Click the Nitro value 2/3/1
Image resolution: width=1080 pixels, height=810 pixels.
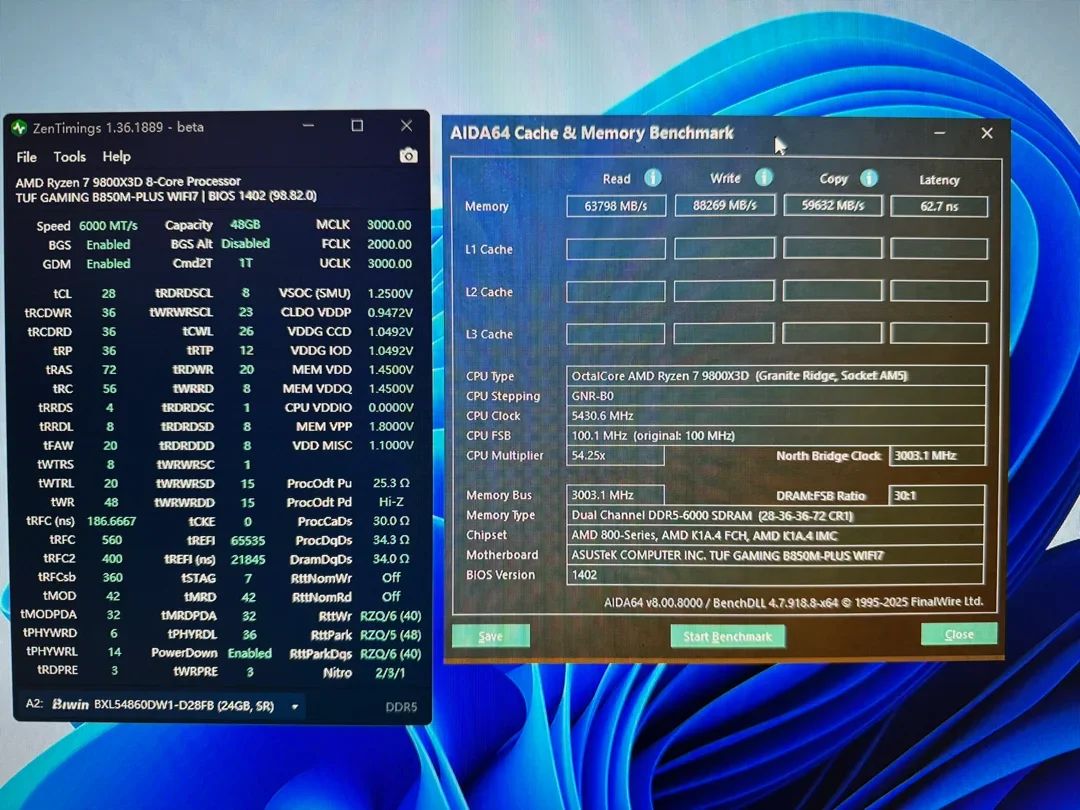[x=391, y=673]
